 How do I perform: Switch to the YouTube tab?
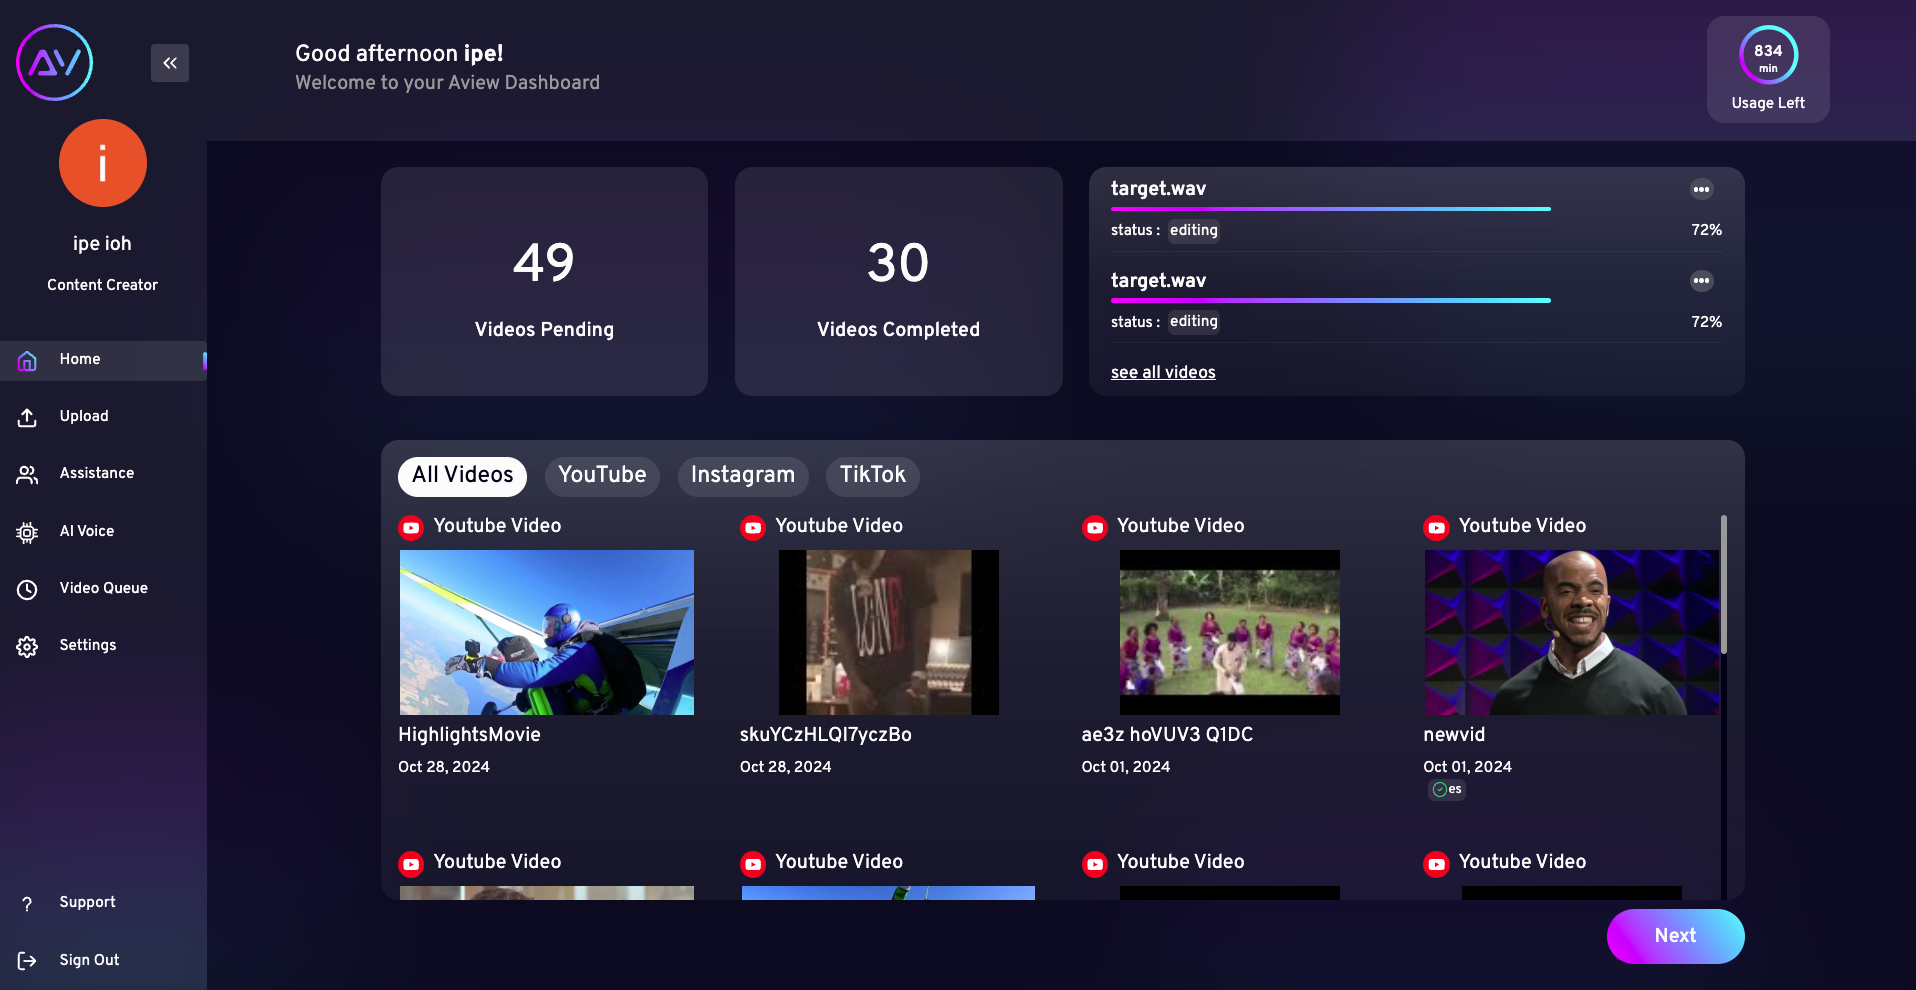[x=602, y=475]
